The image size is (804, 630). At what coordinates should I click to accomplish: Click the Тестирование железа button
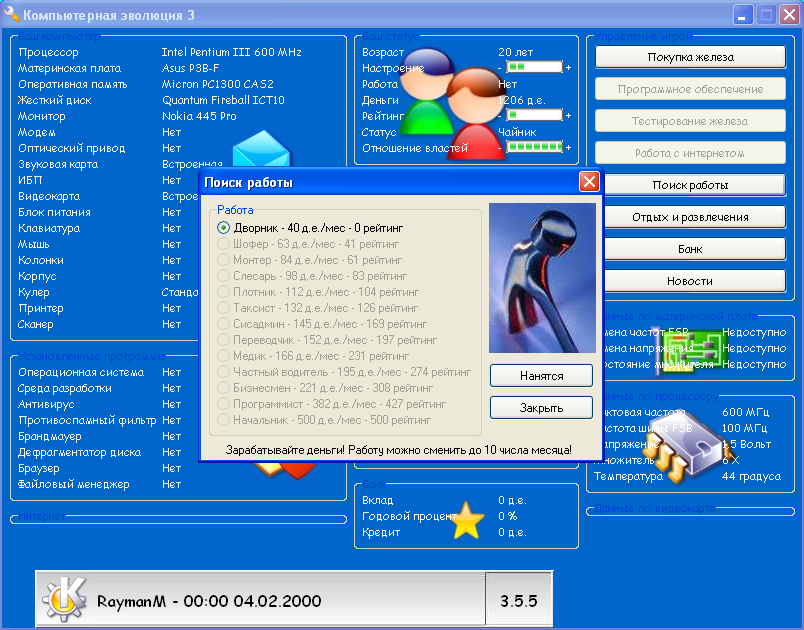point(690,121)
